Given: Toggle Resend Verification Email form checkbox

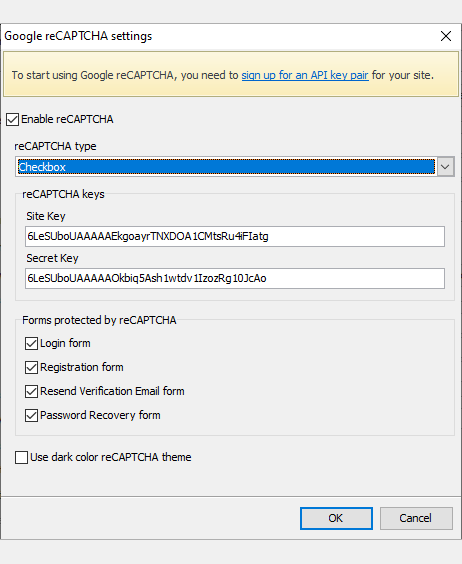Looking at the screenshot, I should pyautogui.click(x=31, y=391).
